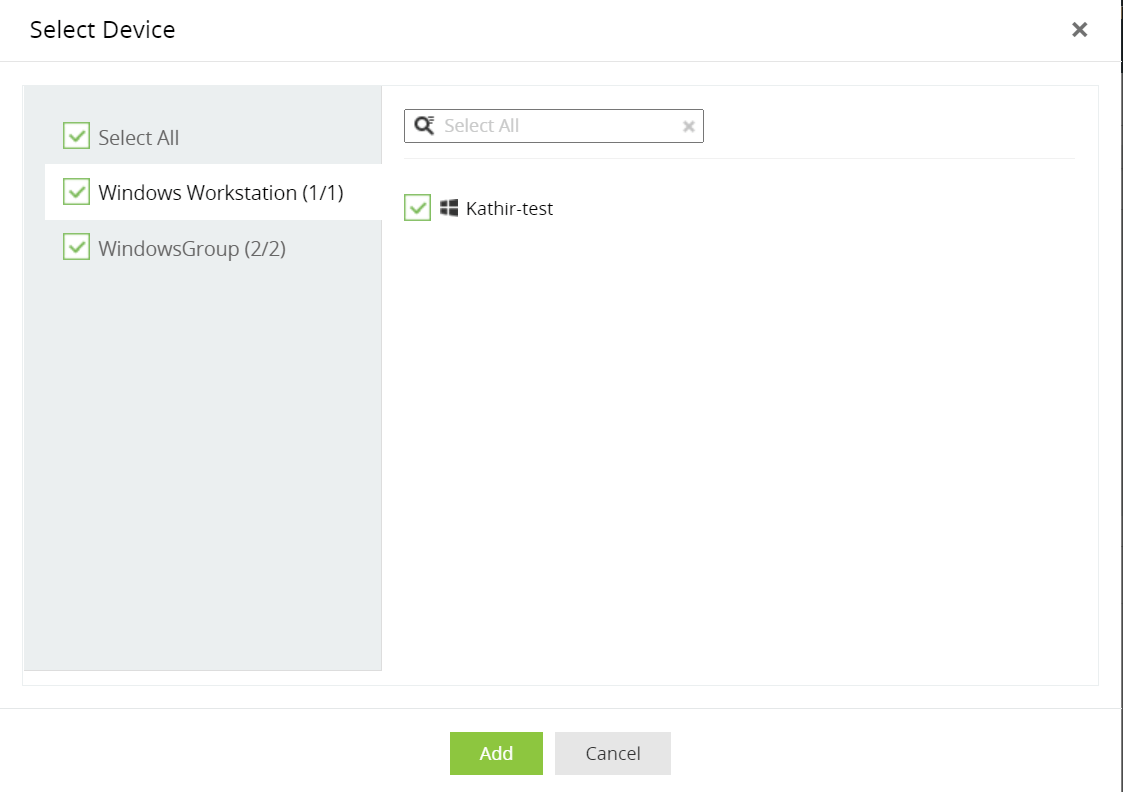Click the X to dismiss Select Device dialog
The height and width of the screenshot is (792, 1123).
tap(1079, 29)
